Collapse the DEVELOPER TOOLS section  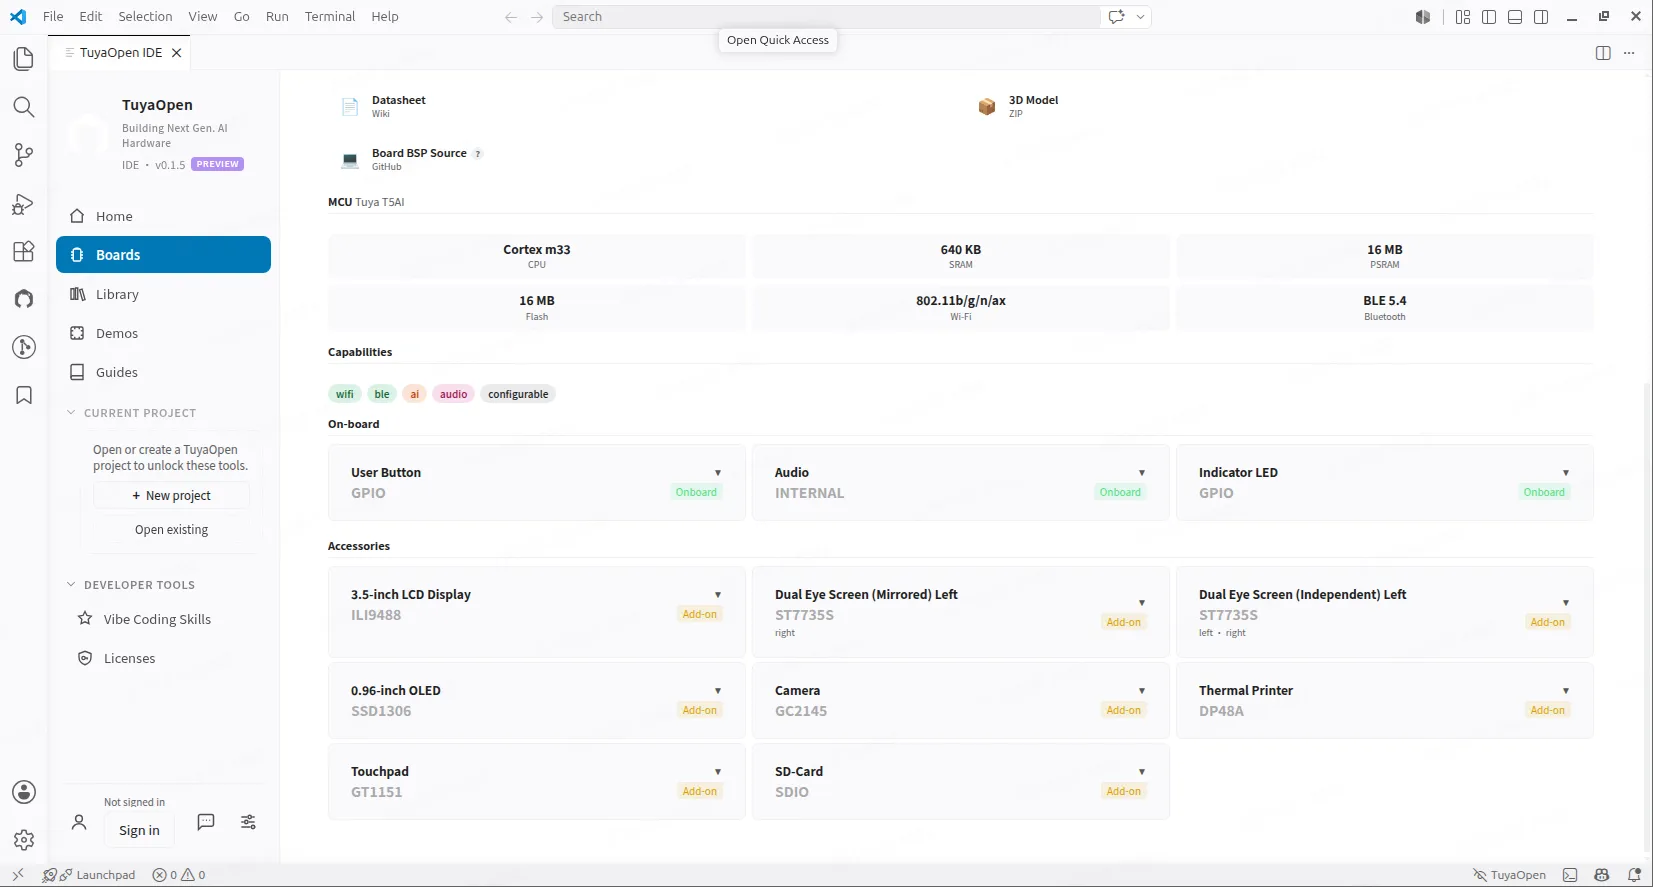(130, 585)
